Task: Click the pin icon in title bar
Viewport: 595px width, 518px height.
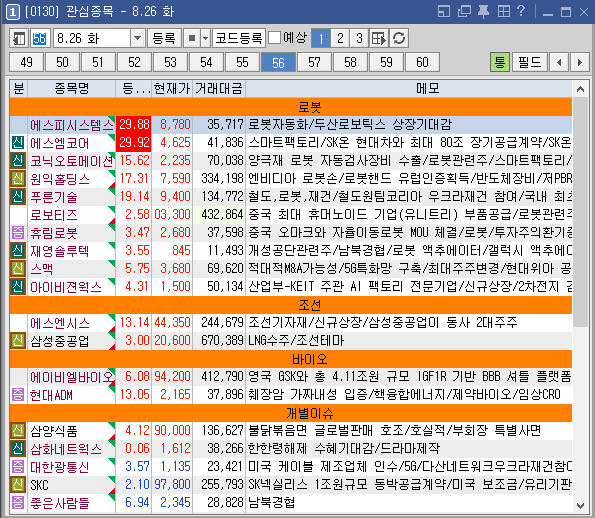Action: click(483, 11)
